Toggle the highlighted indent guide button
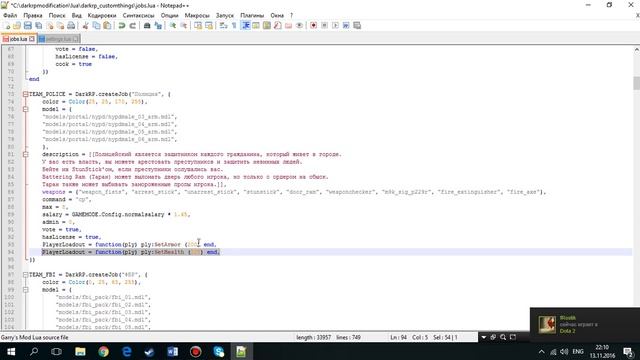This screenshot has width=640, height=360. click(x=245, y=26)
